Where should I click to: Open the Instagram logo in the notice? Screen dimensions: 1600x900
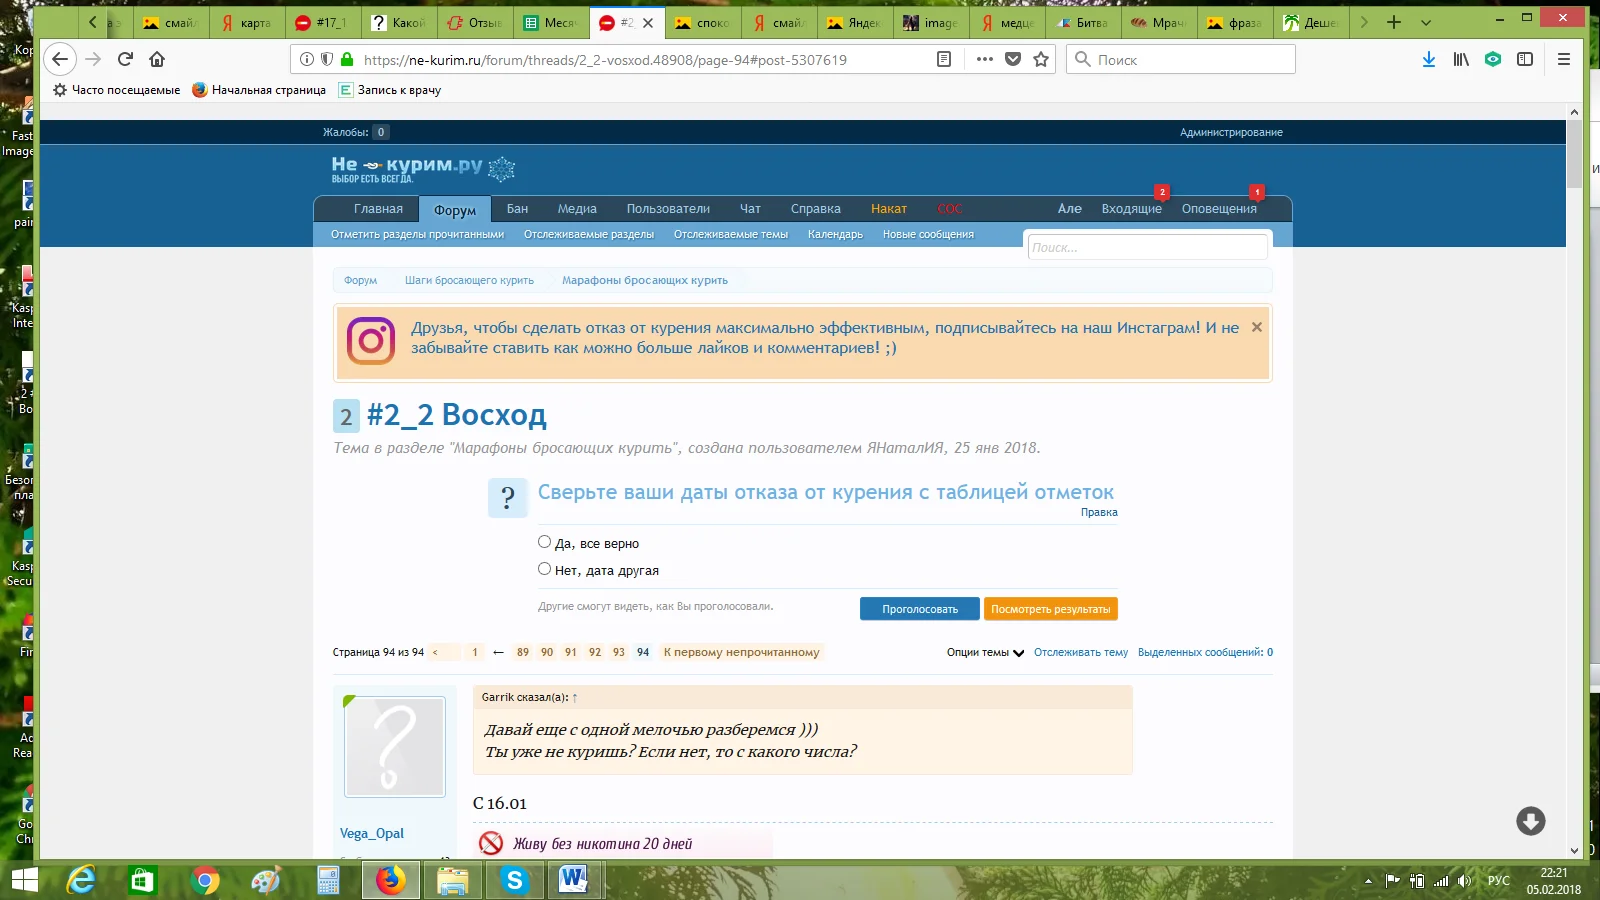tap(371, 341)
